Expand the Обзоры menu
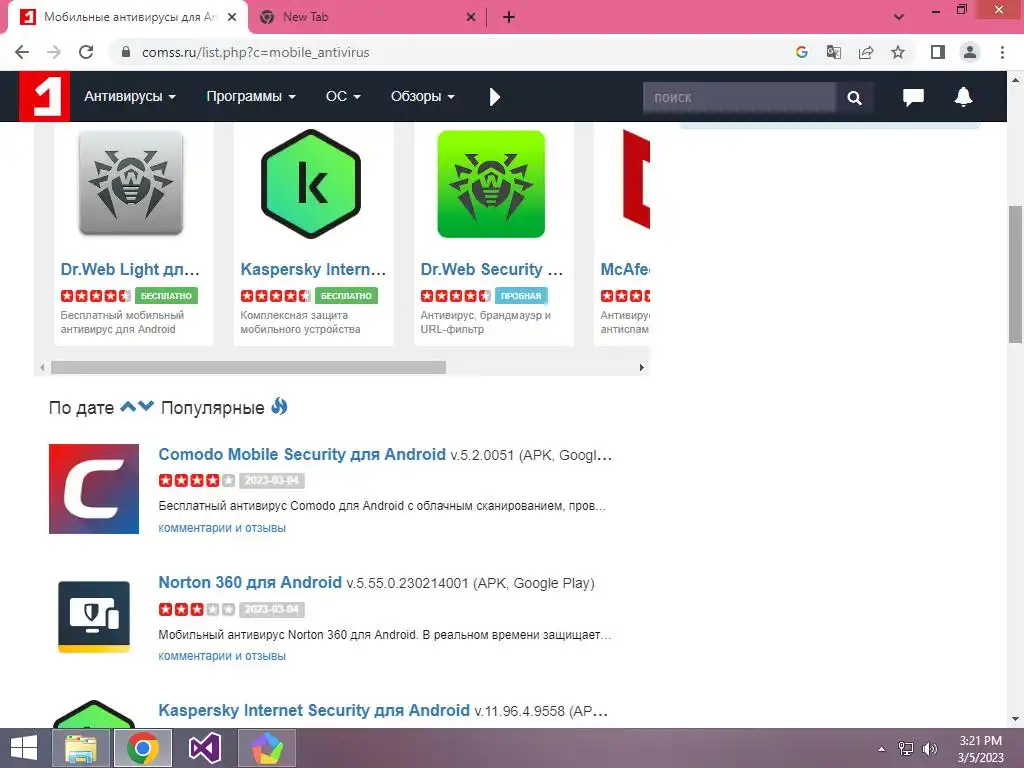This screenshot has width=1024, height=768. 423,97
